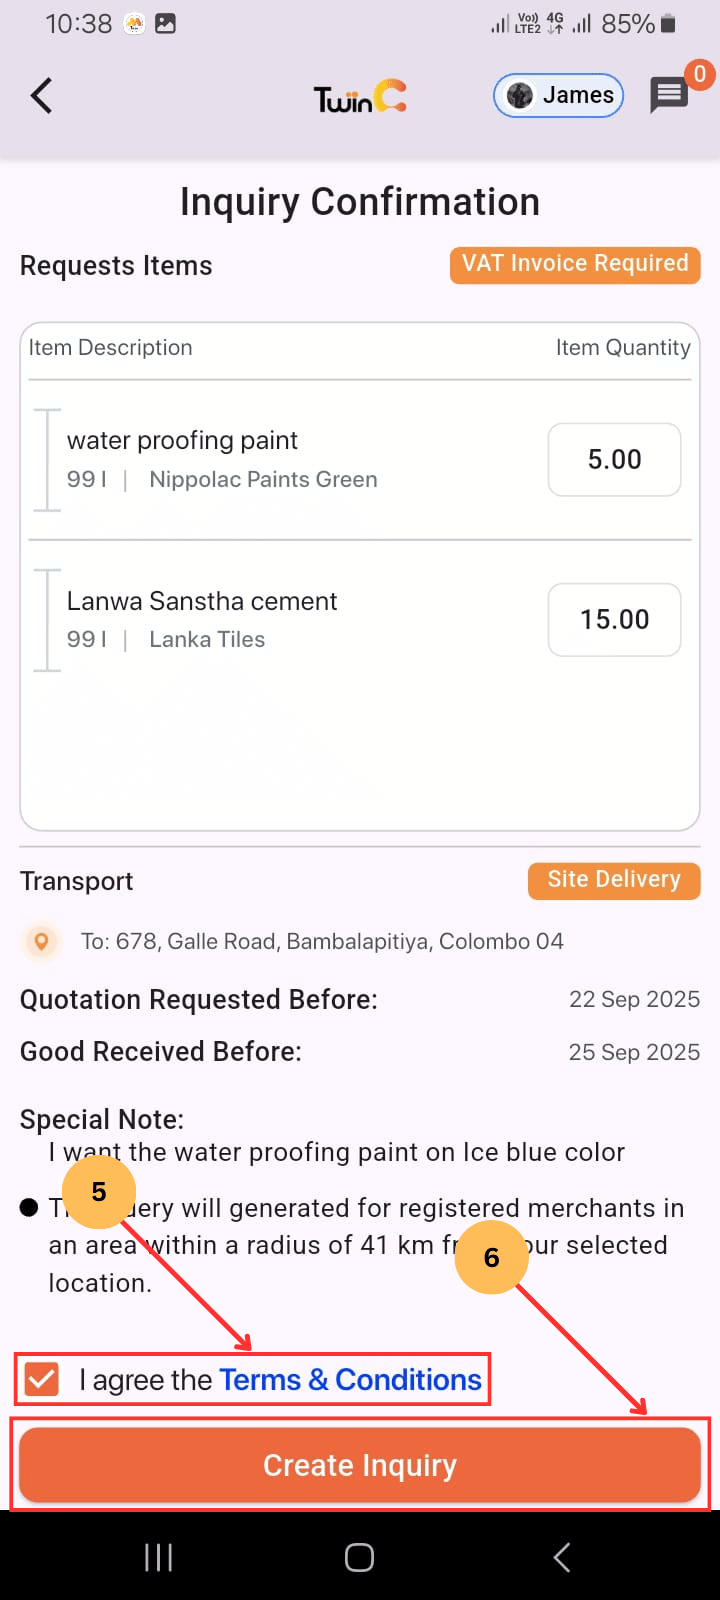Viewport: 720px width, 1600px height.
Task: Tap the delivery address text
Action: point(322,941)
